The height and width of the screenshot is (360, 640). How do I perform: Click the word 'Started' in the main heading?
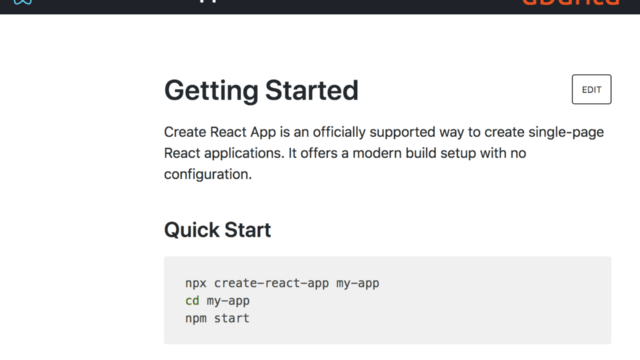[312, 90]
